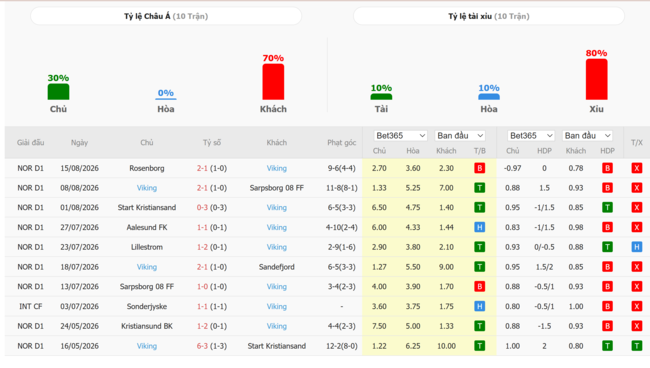Screen dimensions: 650x368
Task: Click score 6-3 in Start Kristiansand row
Action: (202, 346)
